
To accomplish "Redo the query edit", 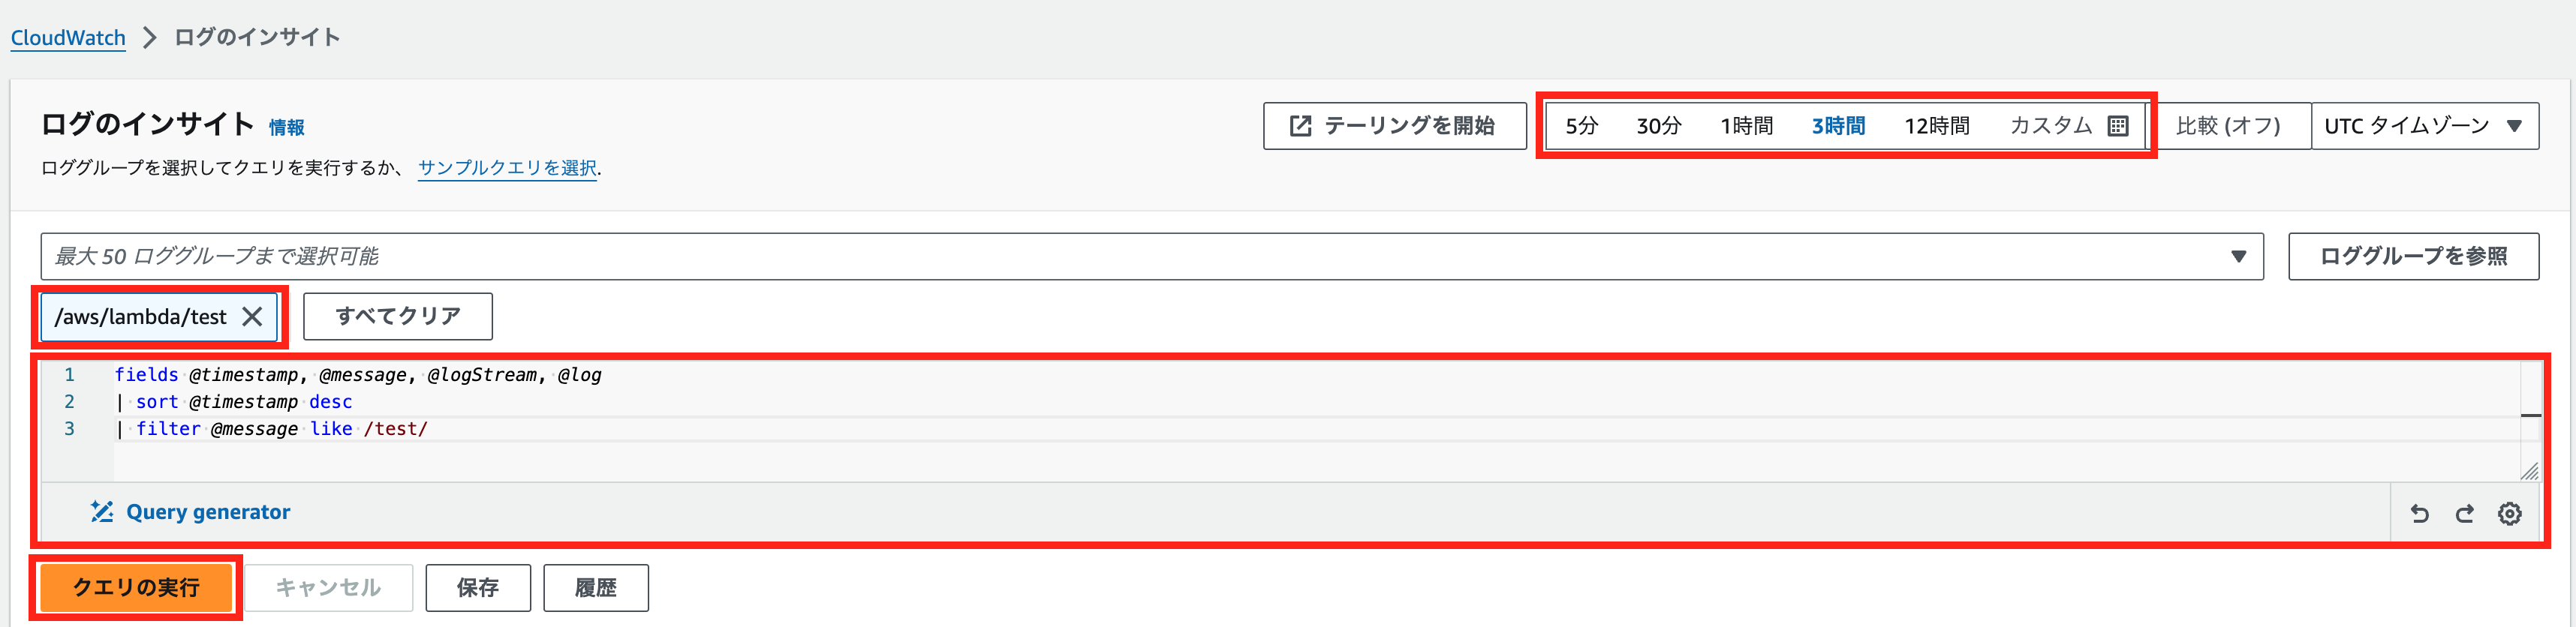I will pos(2464,513).
